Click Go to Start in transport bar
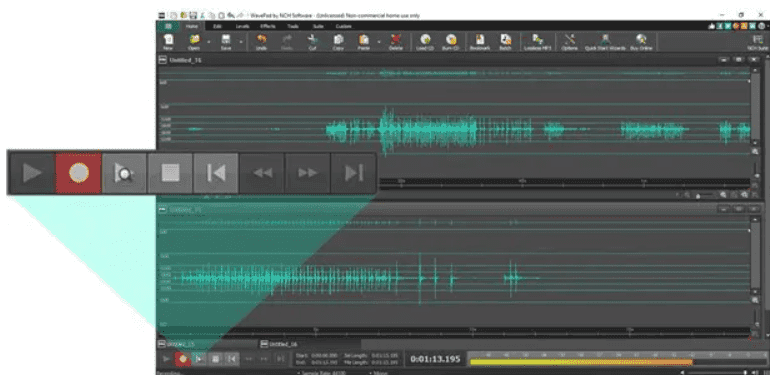779x381 pixels. [x=232, y=358]
